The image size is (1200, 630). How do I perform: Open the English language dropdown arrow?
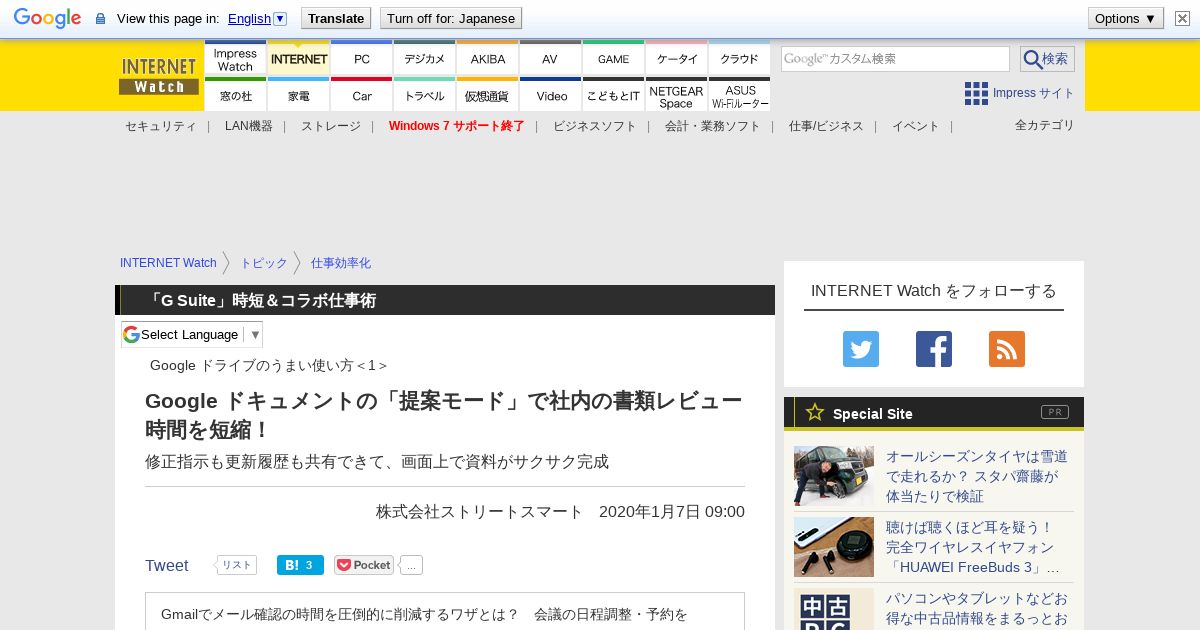coord(280,18)
